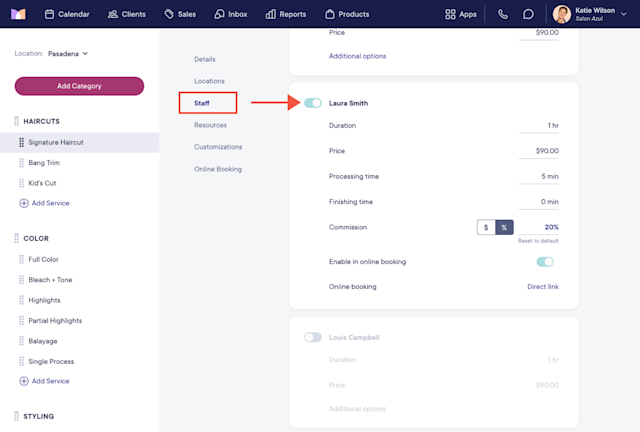Open the Clients menu

pyautogui.click(x=127, y=14)
